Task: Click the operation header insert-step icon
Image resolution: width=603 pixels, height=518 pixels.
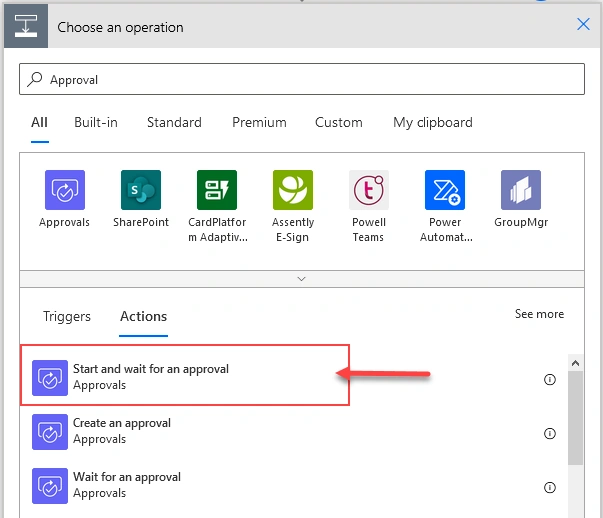Action: click(26, 26)
